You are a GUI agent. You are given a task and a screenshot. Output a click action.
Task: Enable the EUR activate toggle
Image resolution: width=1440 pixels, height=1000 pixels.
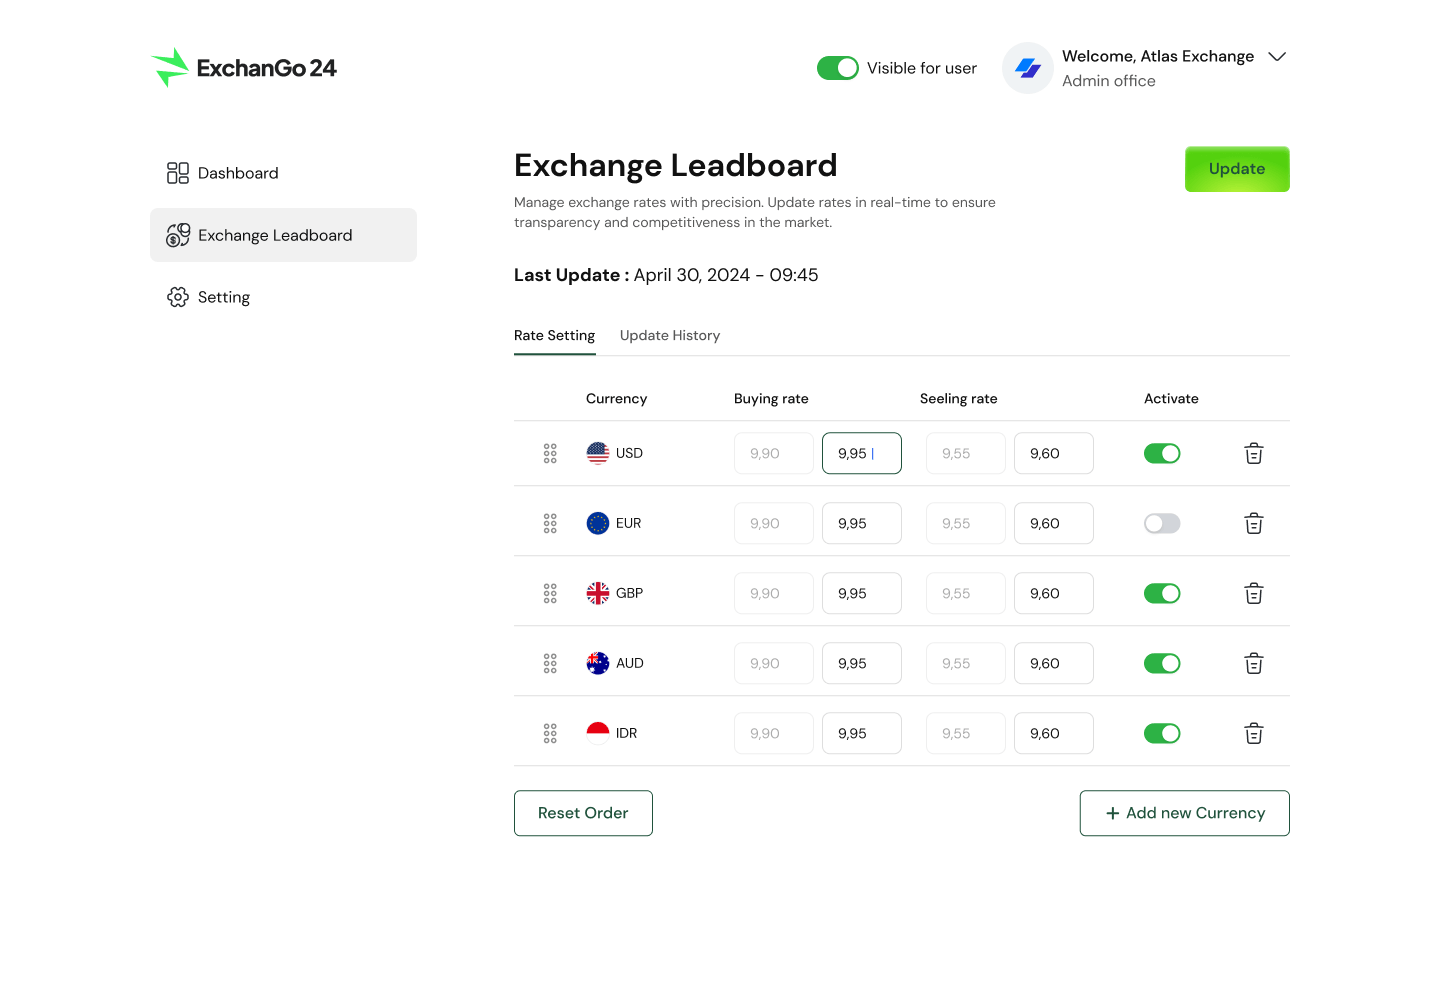click(x=1162, y=523)
